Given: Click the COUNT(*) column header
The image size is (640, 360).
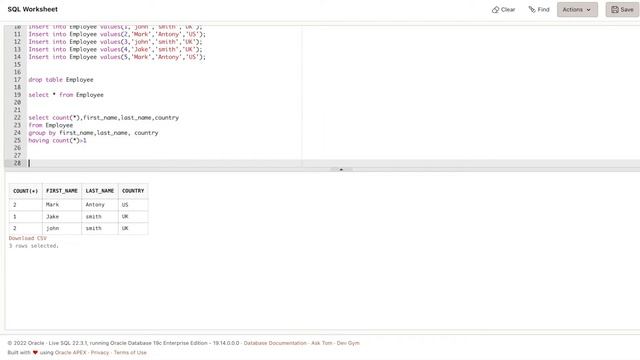Looking at the screenshot, I should [25, 191].
